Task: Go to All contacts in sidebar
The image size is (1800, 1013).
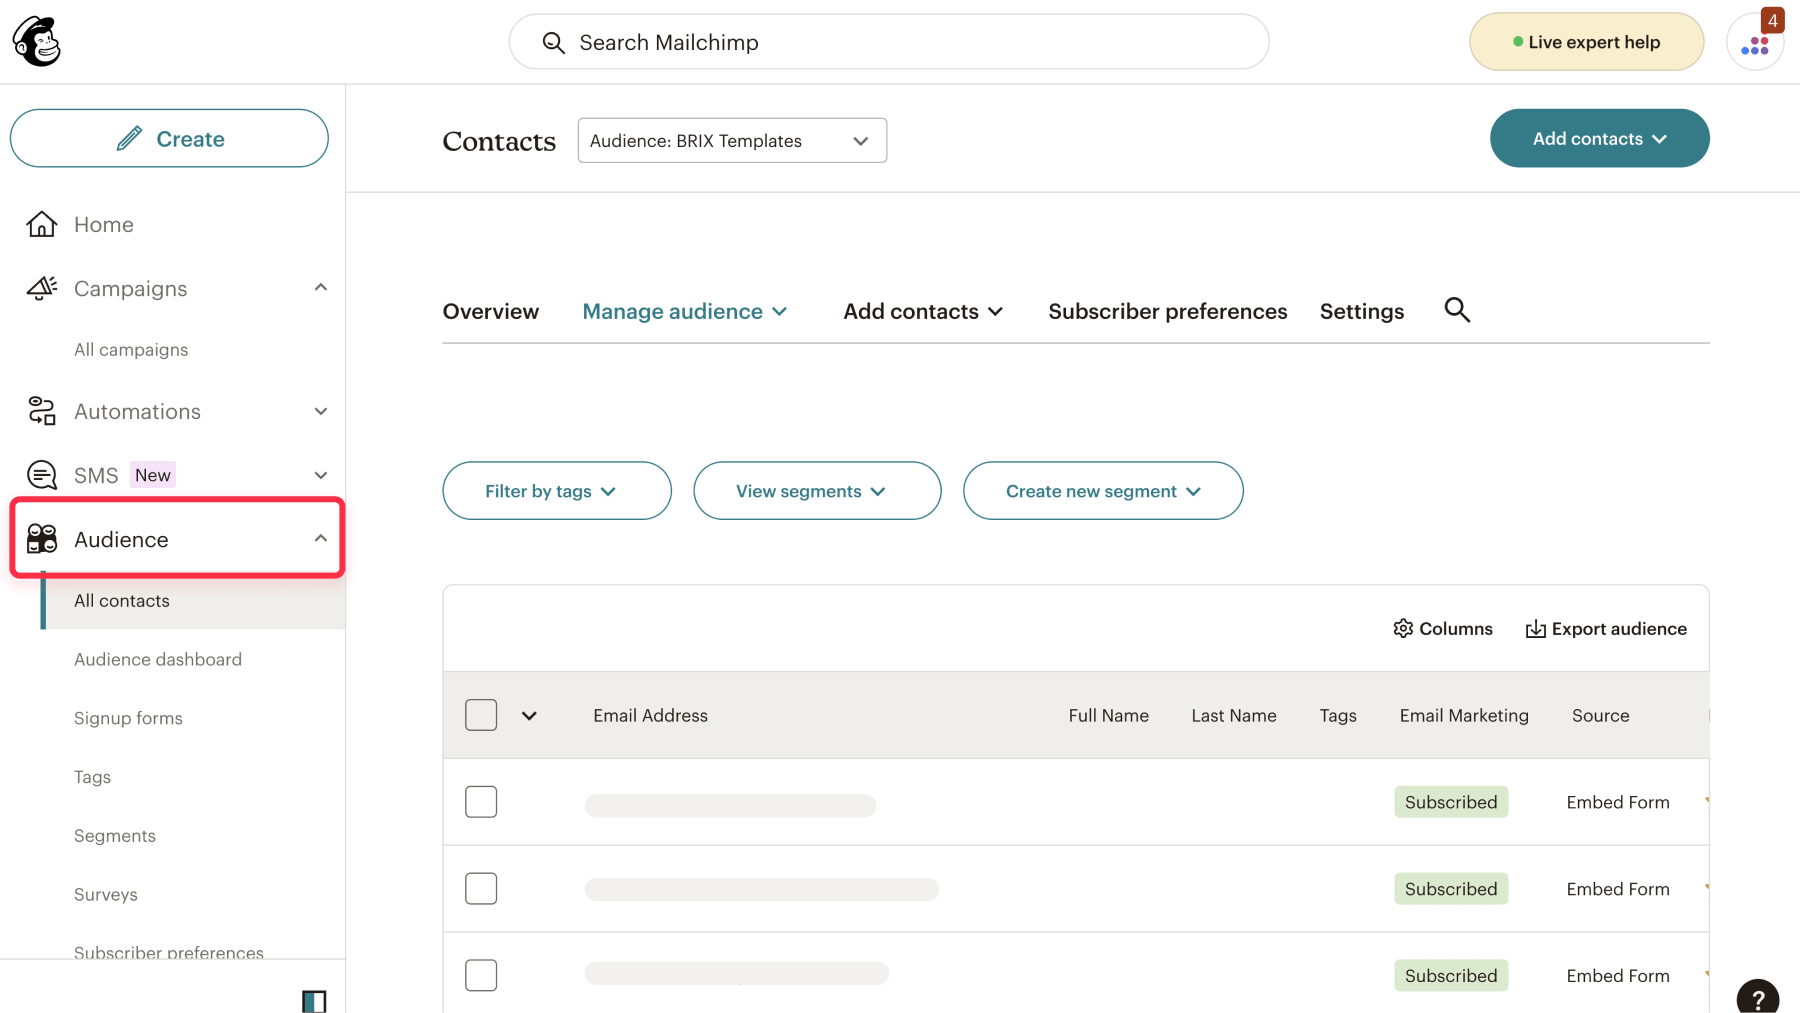Action: click(x=194, y=601)
